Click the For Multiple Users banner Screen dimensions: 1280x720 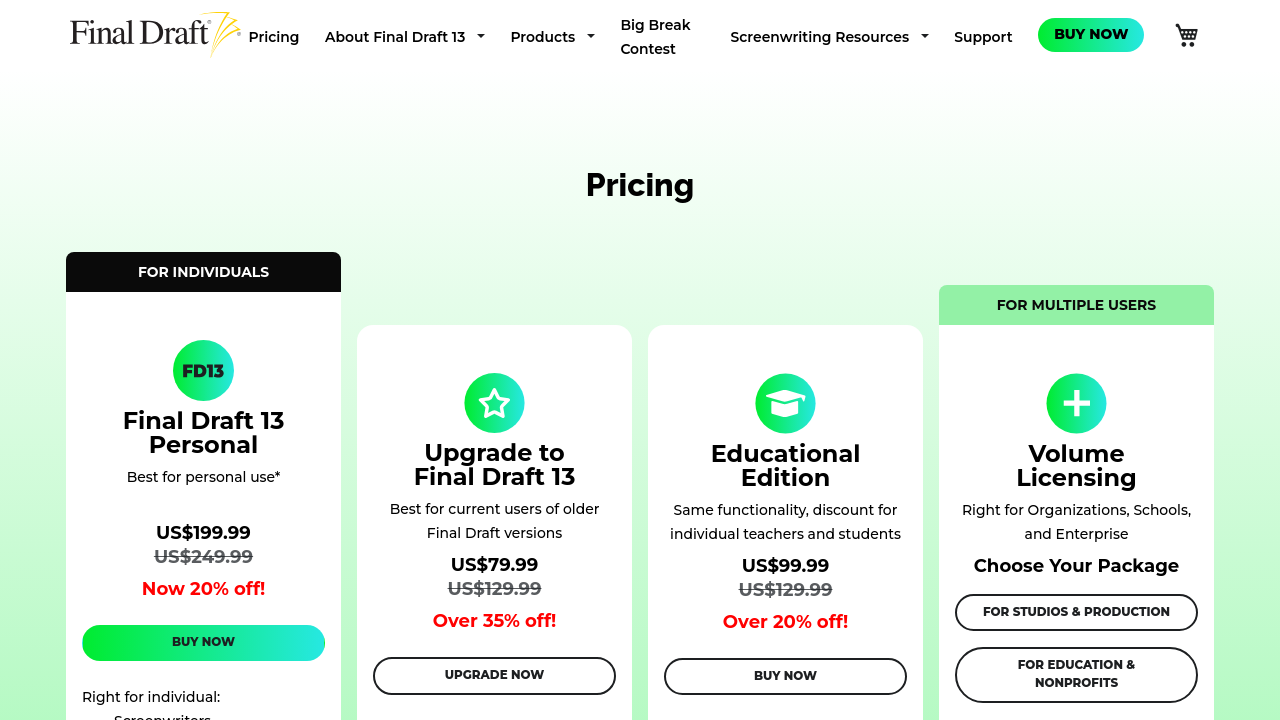click(1076, 305)
